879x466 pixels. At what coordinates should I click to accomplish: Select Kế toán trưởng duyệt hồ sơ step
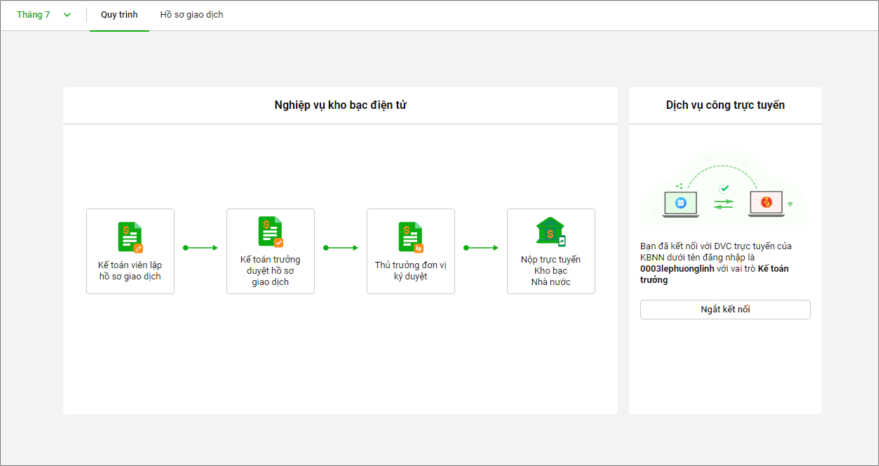[x=270, y=251]
